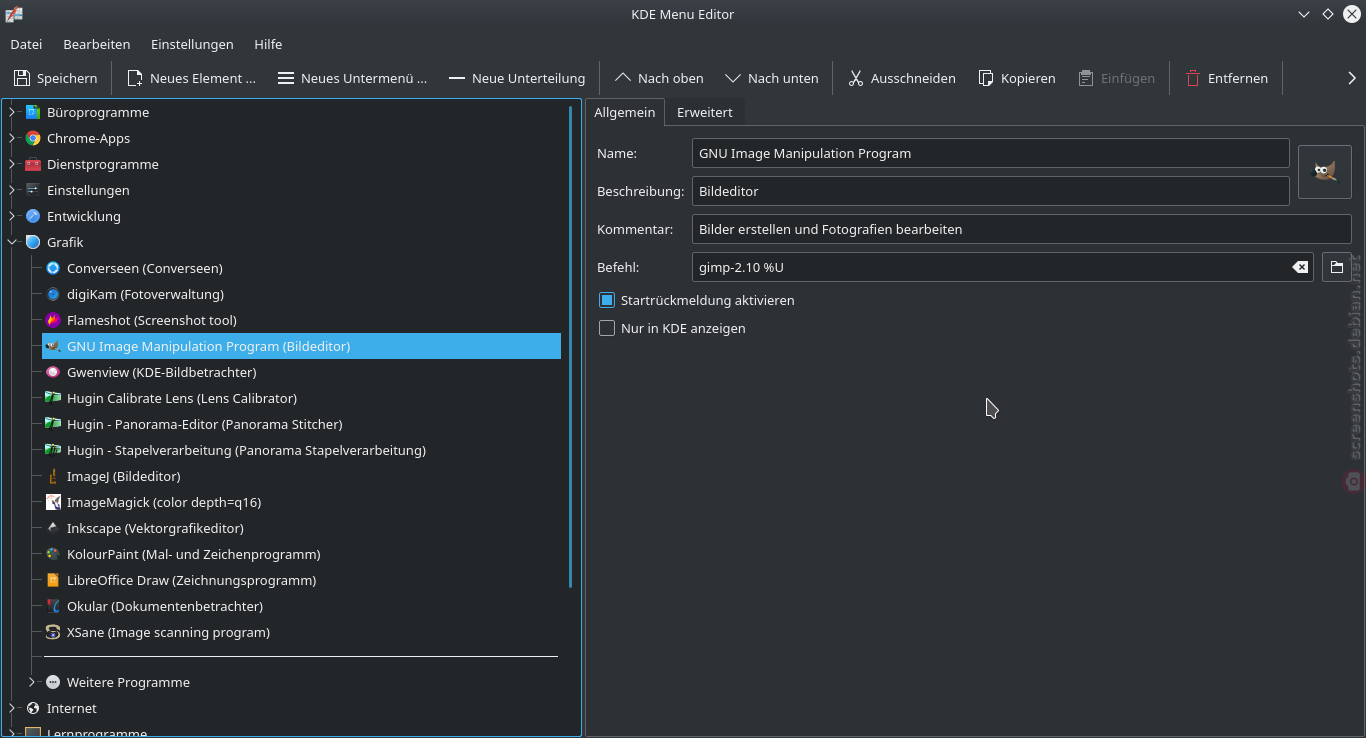Viewport: 1366px width, 738px height.
Task: Expand Büroprogramme category
Action: tap(12, 112)
